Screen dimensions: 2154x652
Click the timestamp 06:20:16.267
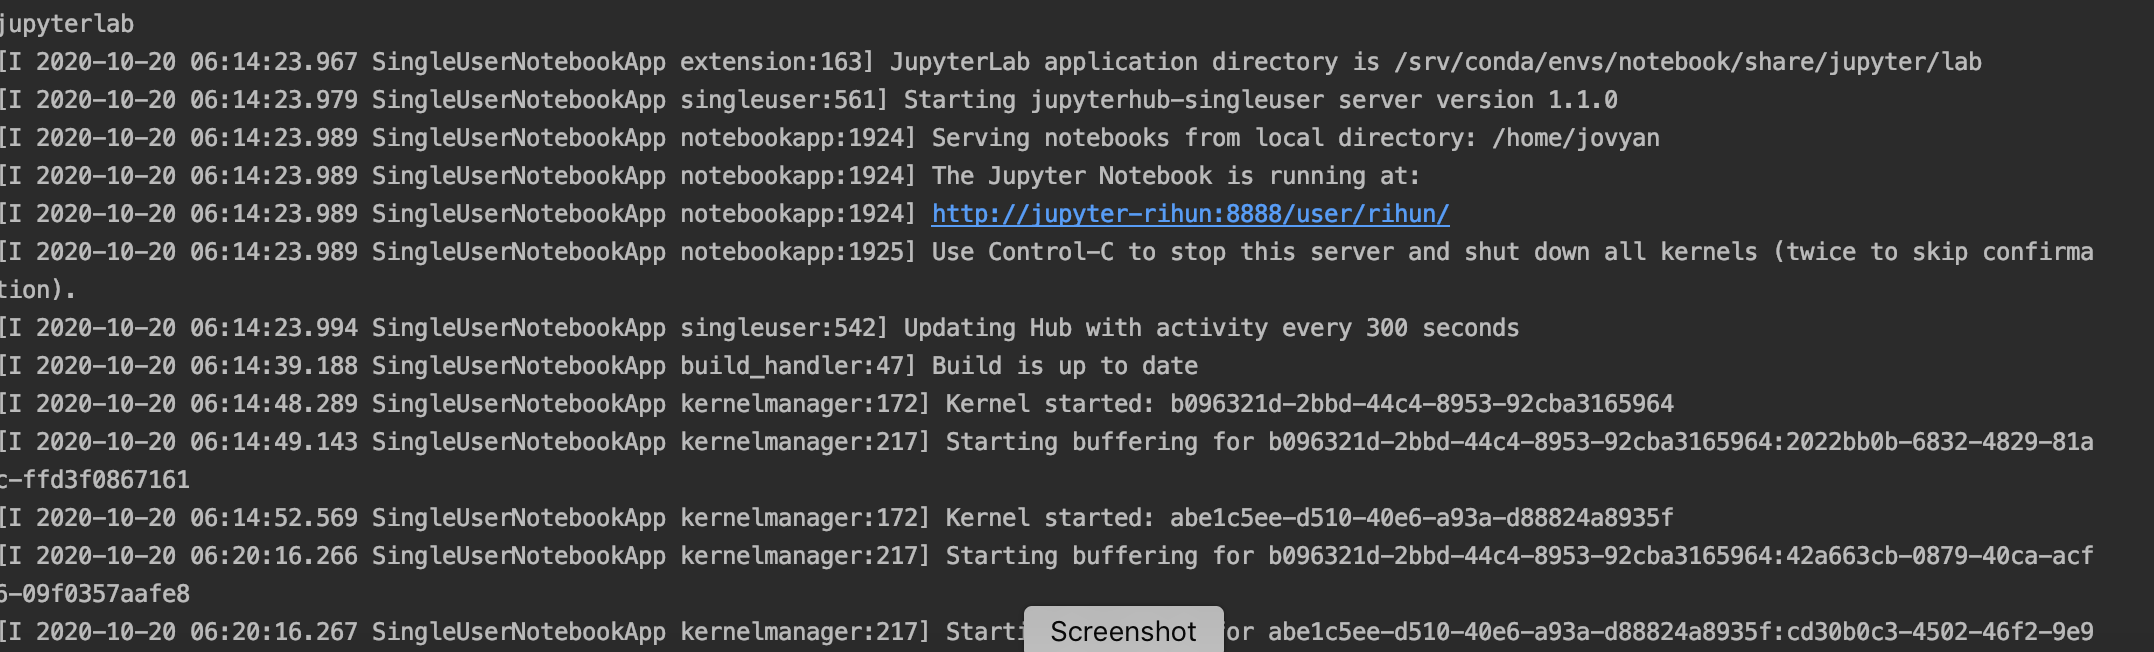click(x=273, y=632)
